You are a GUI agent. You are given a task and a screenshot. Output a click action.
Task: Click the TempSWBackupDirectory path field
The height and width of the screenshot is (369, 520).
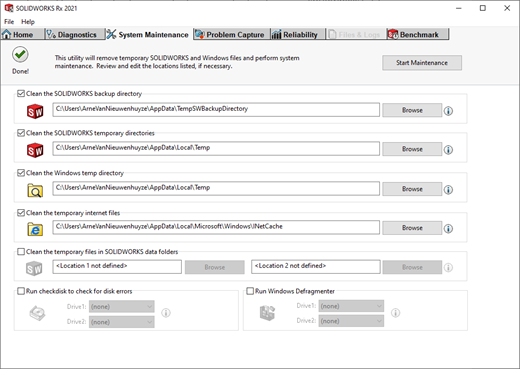coord(216,110)
